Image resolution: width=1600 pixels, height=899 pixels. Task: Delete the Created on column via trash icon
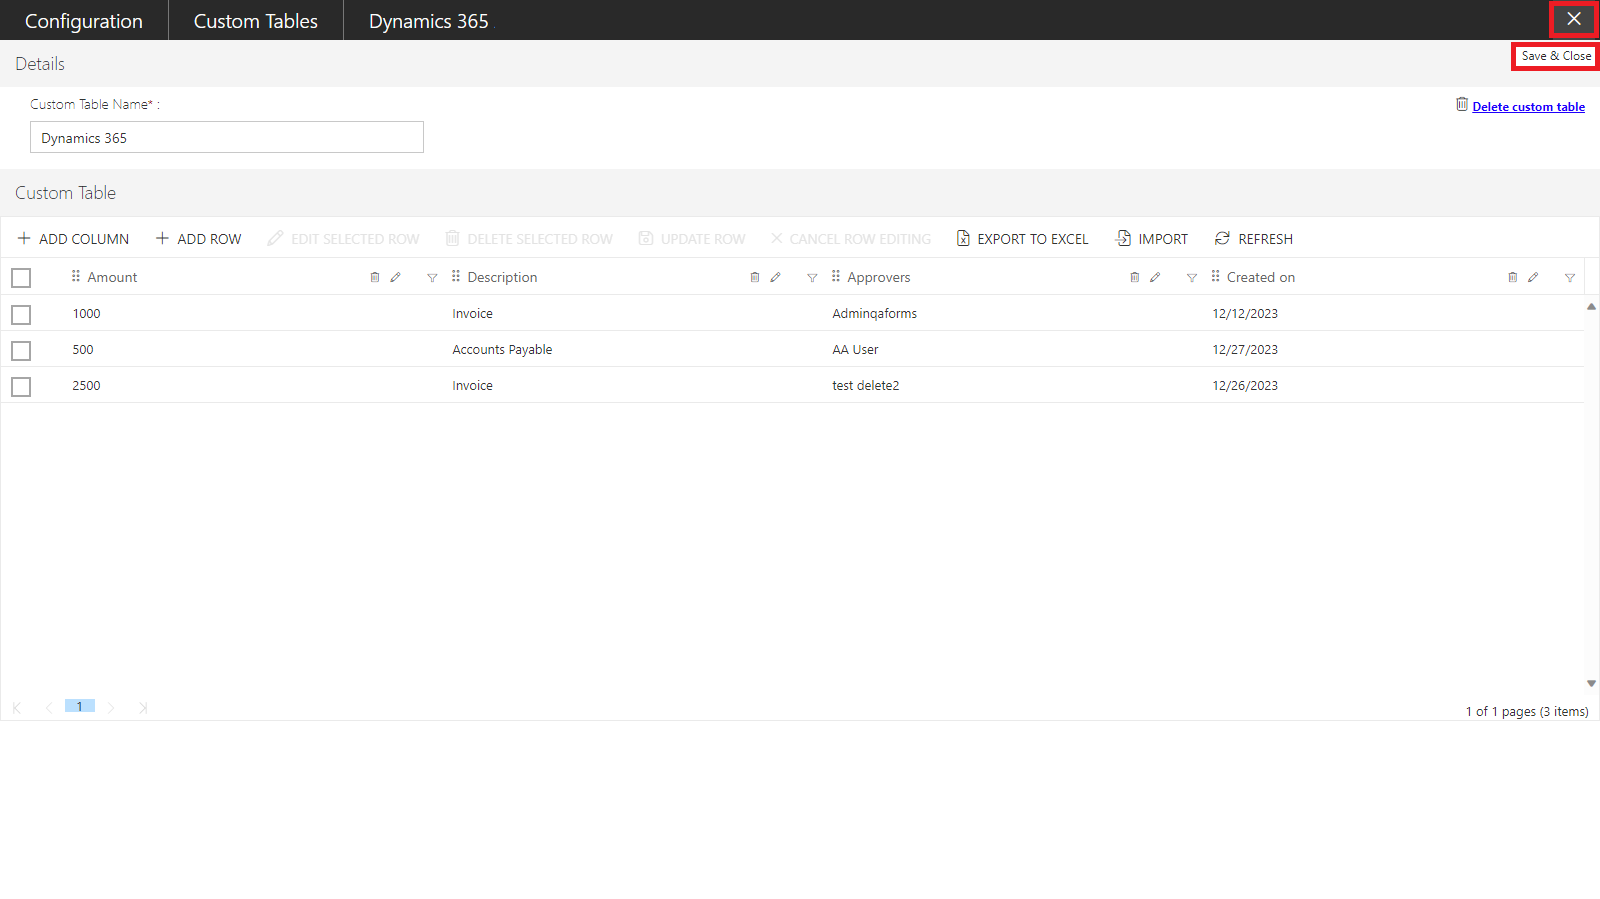coord(1513,278)
